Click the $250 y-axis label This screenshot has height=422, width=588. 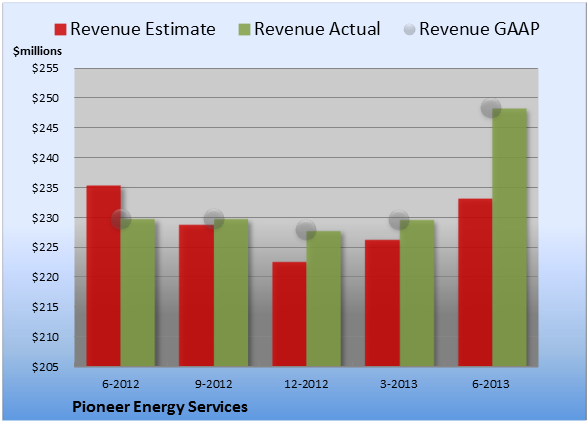[45, 98]
